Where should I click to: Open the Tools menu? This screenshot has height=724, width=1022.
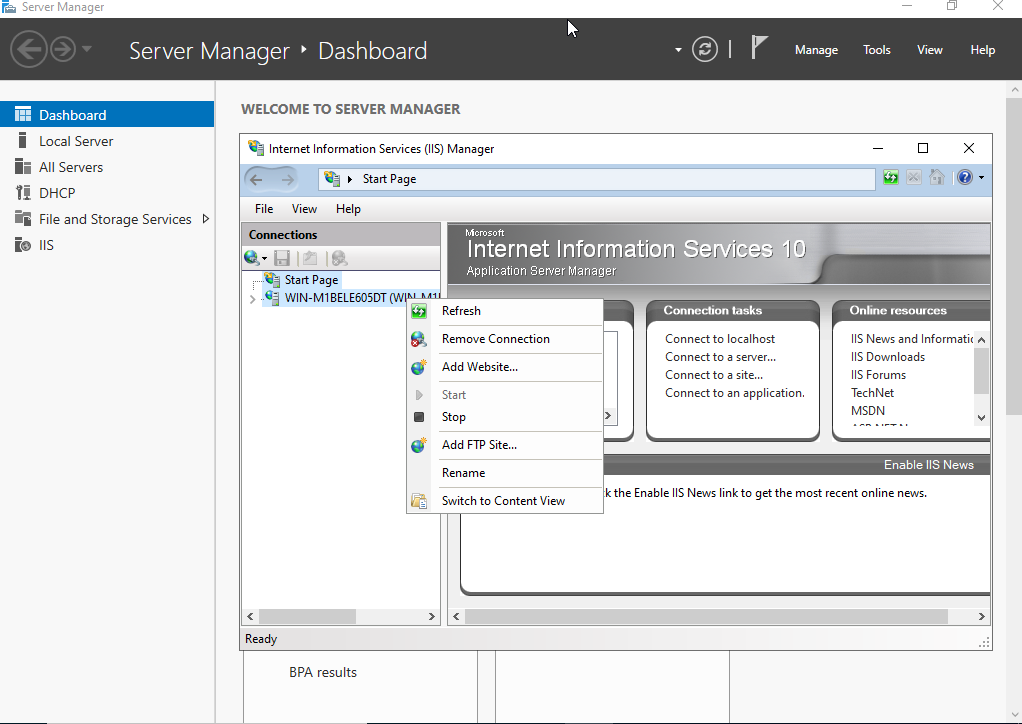(877, 50)
